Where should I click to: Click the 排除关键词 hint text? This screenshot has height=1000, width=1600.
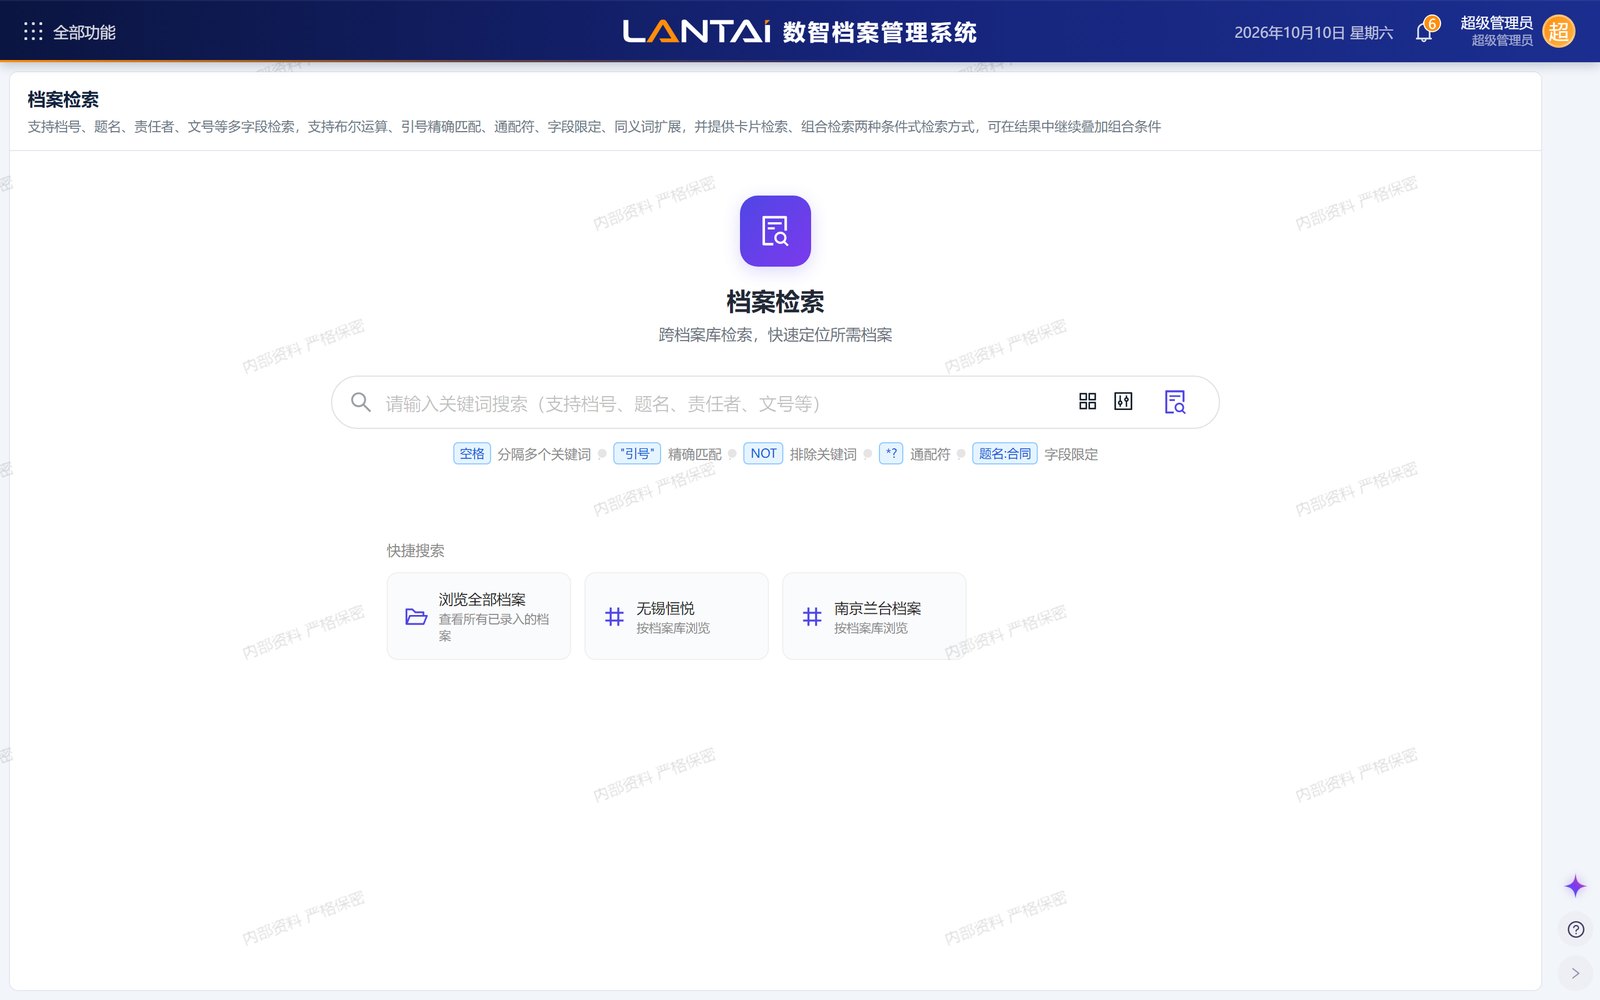click(x=823, y=455)
